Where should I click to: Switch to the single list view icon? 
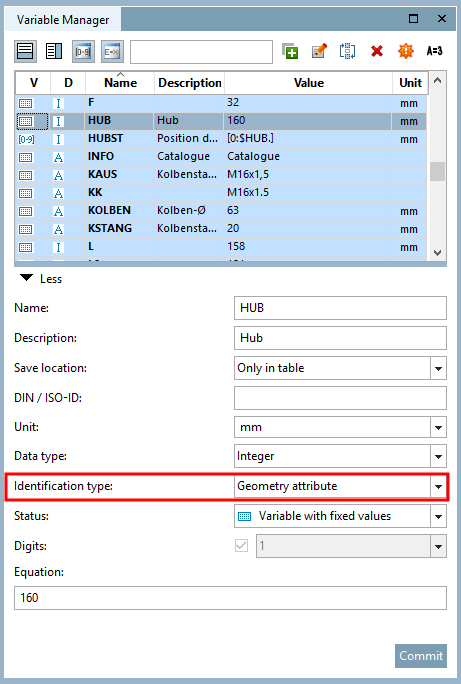pyautogui.click(x=25, y=51)
